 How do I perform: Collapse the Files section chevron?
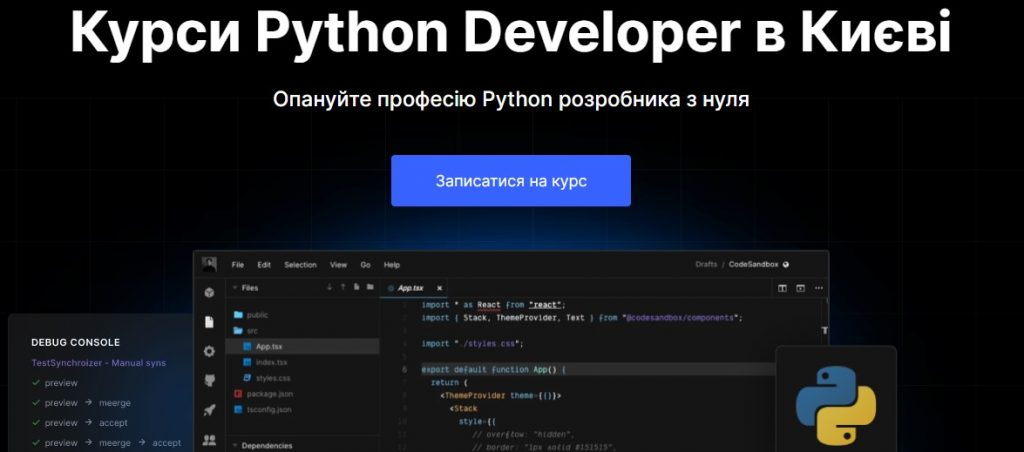click(x=234, y=287)
